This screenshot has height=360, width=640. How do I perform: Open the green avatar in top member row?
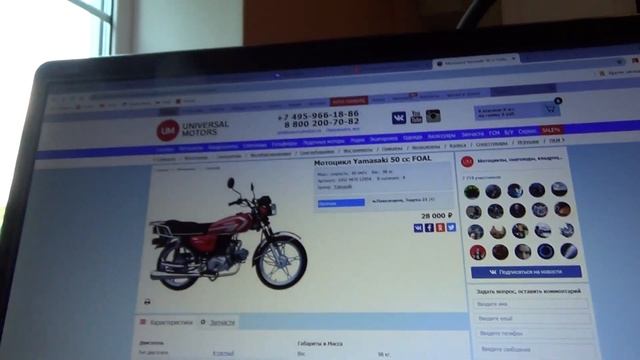[x=471, y=192]
